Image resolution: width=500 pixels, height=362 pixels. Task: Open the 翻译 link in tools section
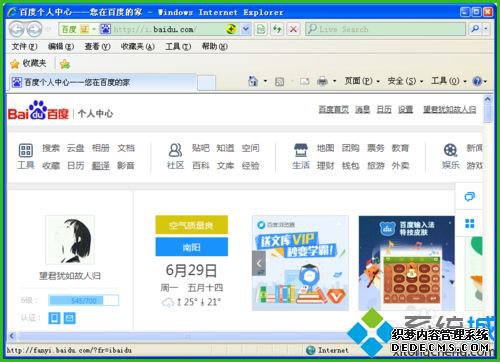[x=101, y=165]
